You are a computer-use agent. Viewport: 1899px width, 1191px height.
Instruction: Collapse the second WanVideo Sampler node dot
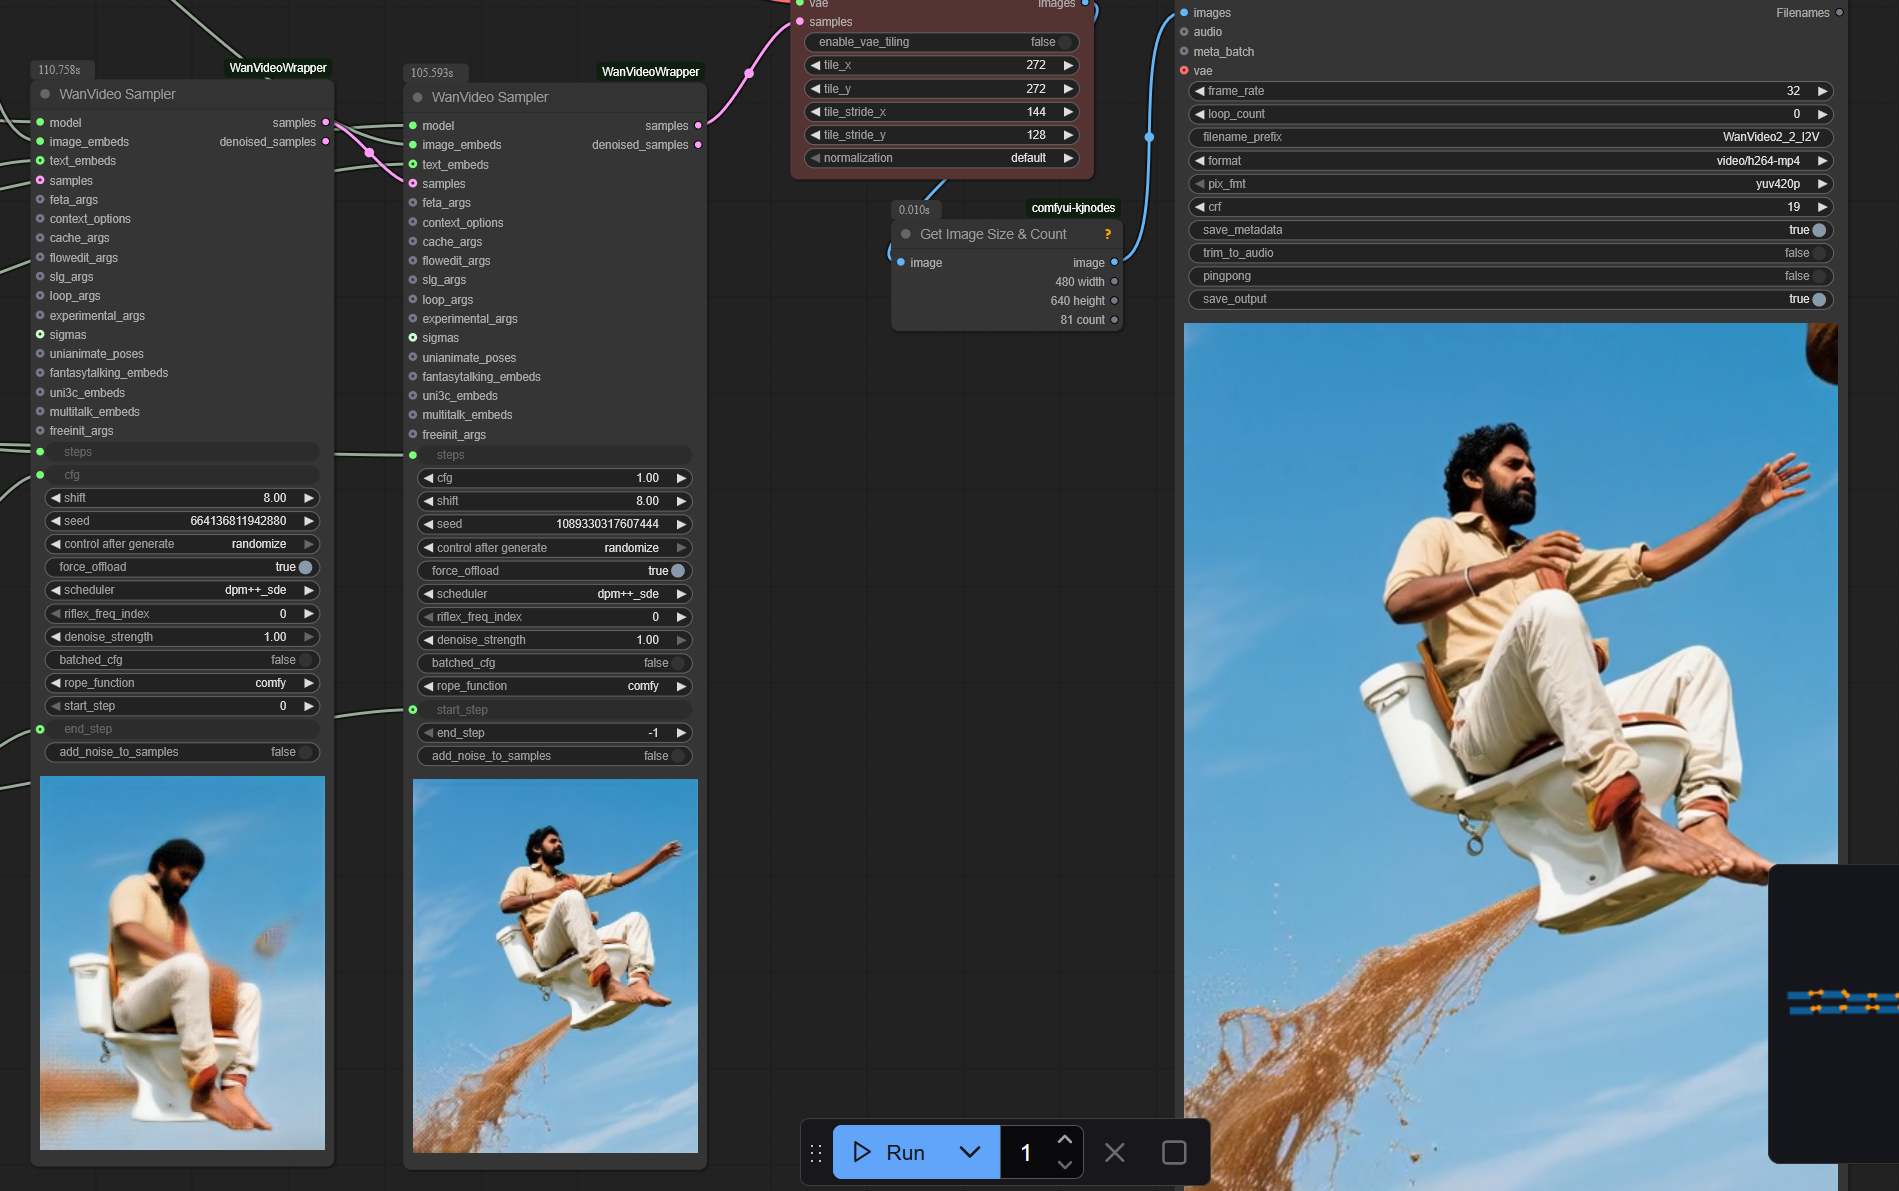coord(418,97)
